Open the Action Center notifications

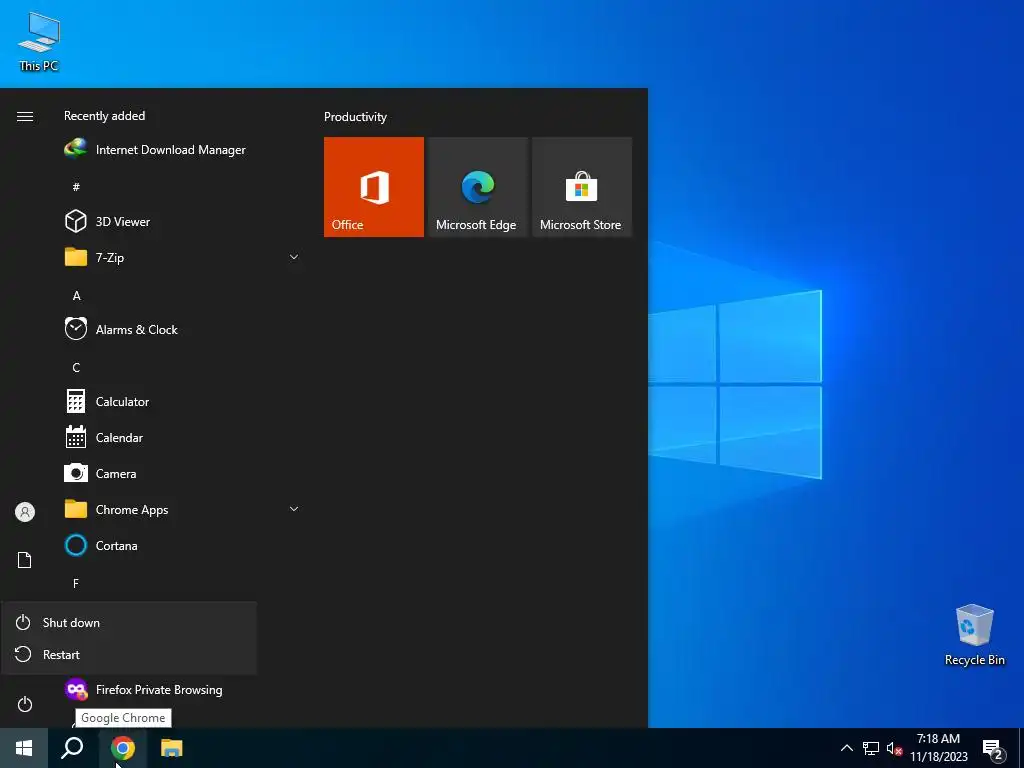coord(993,748)
